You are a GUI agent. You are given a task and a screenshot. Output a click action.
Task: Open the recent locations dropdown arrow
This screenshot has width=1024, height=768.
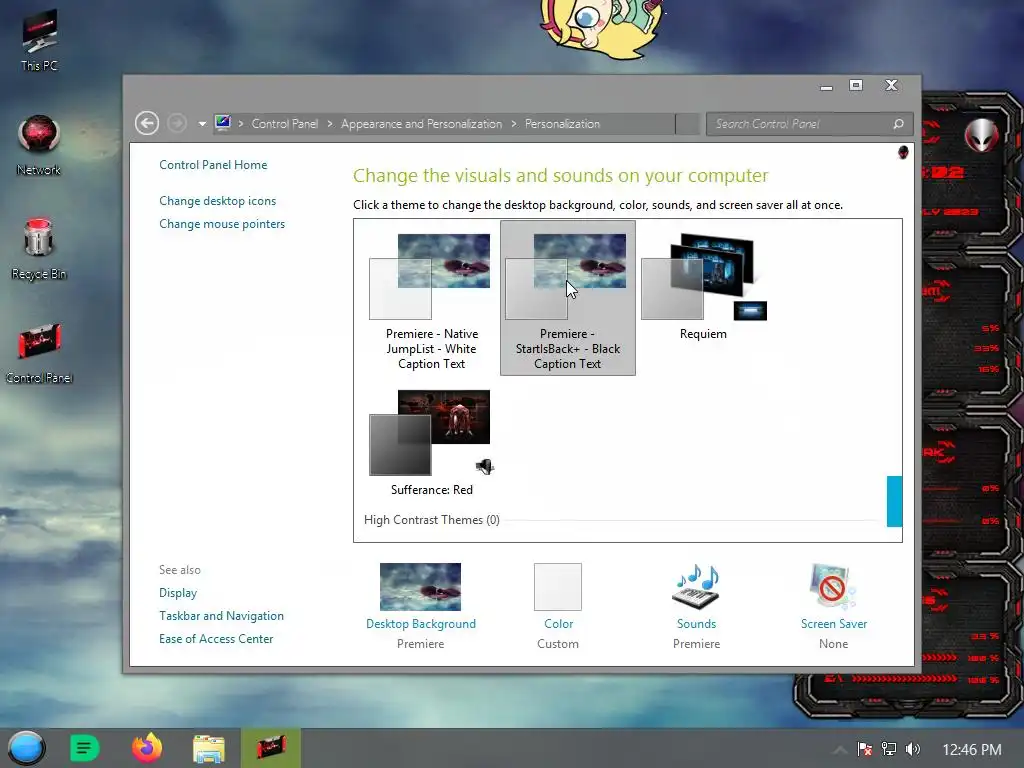202,123
